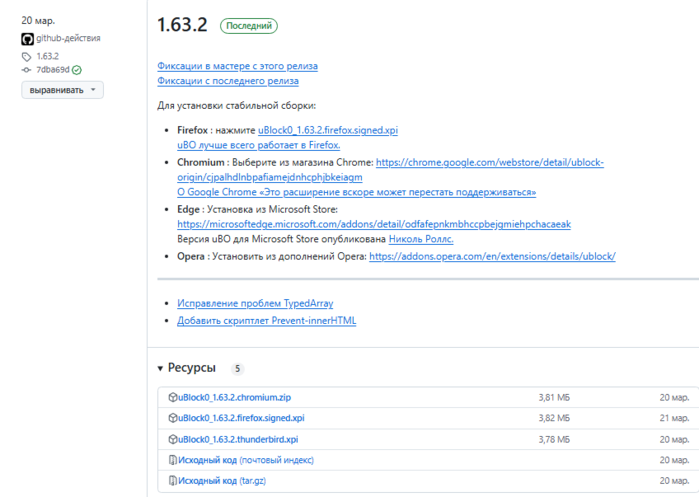Click package icon of uBlock0_1.63.2.thunderbird.xpi
This screenshot has height=497, width=699.
pos(173,439)
